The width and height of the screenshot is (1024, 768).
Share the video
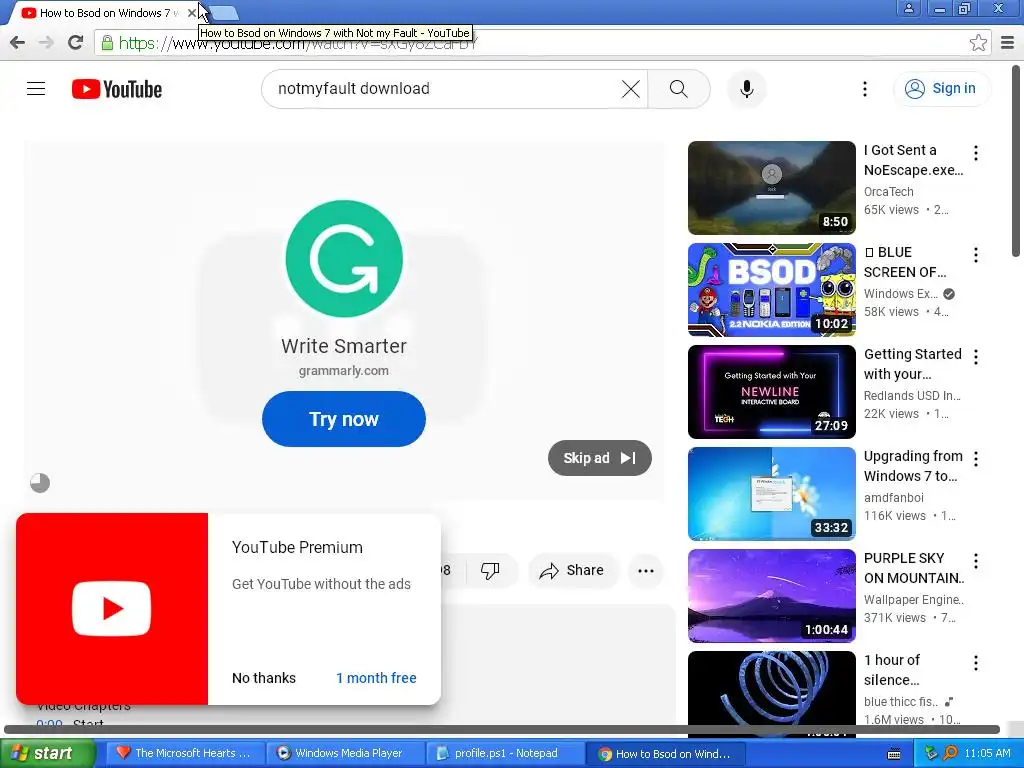pyautogui.click(x=571, y=570)
